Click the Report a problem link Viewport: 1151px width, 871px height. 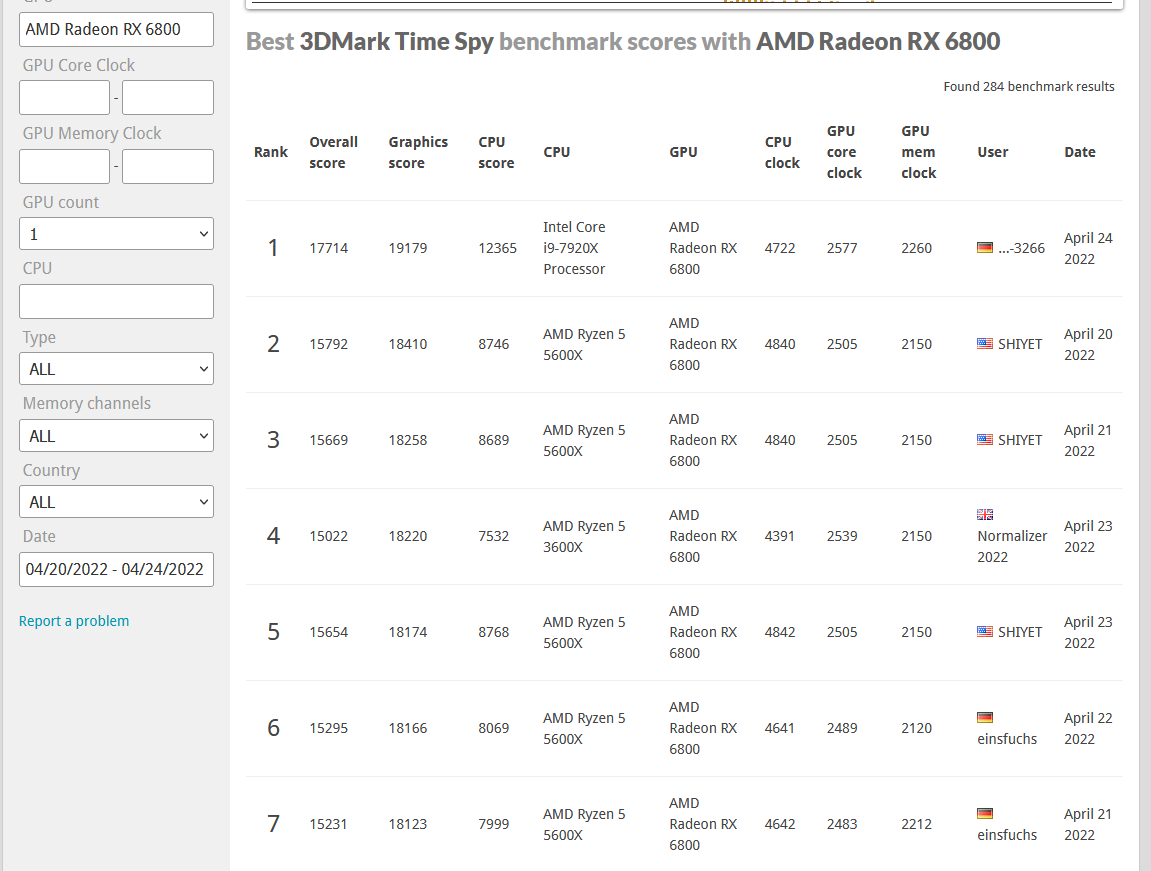(x=73, y=621)
